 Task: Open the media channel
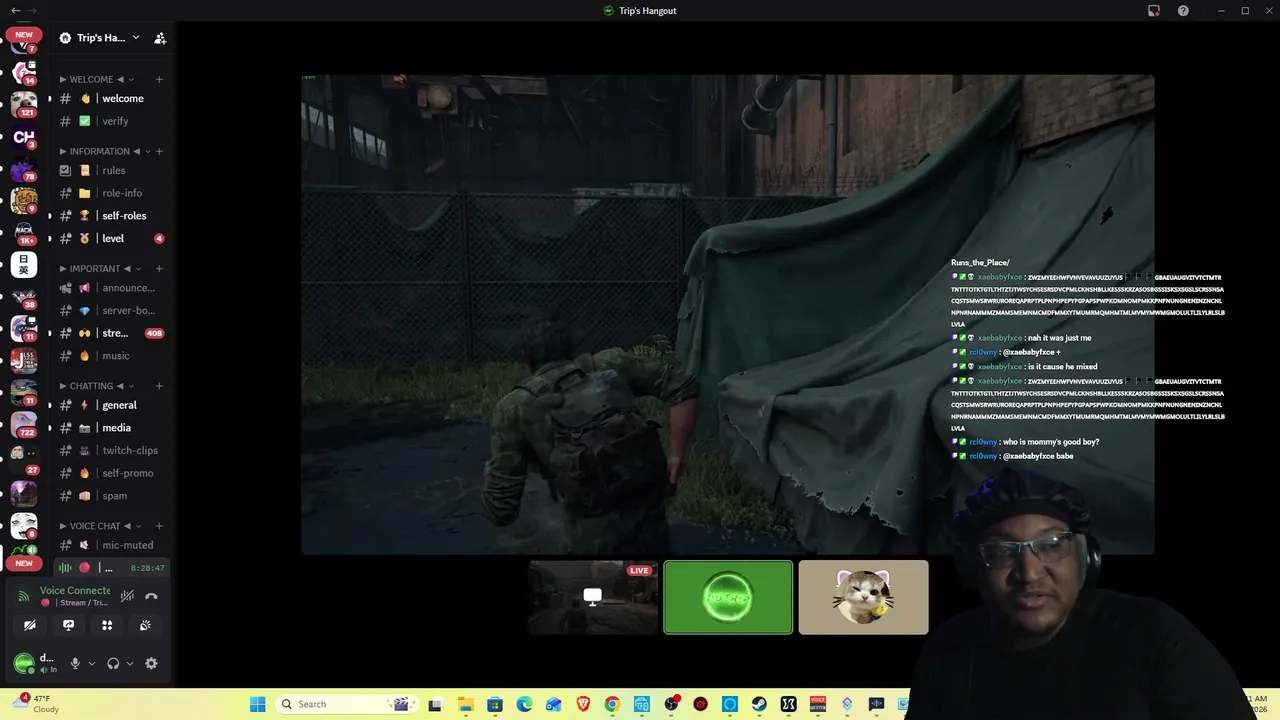(x=112, y=427)
